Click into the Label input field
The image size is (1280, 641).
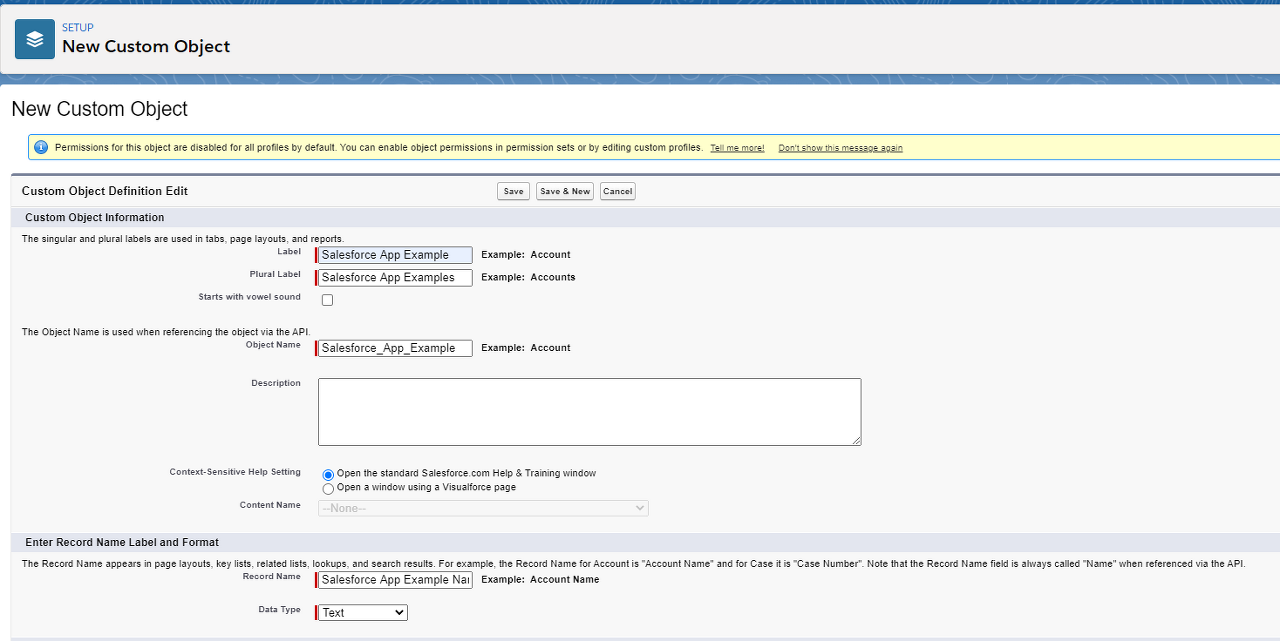pos(395,255)
